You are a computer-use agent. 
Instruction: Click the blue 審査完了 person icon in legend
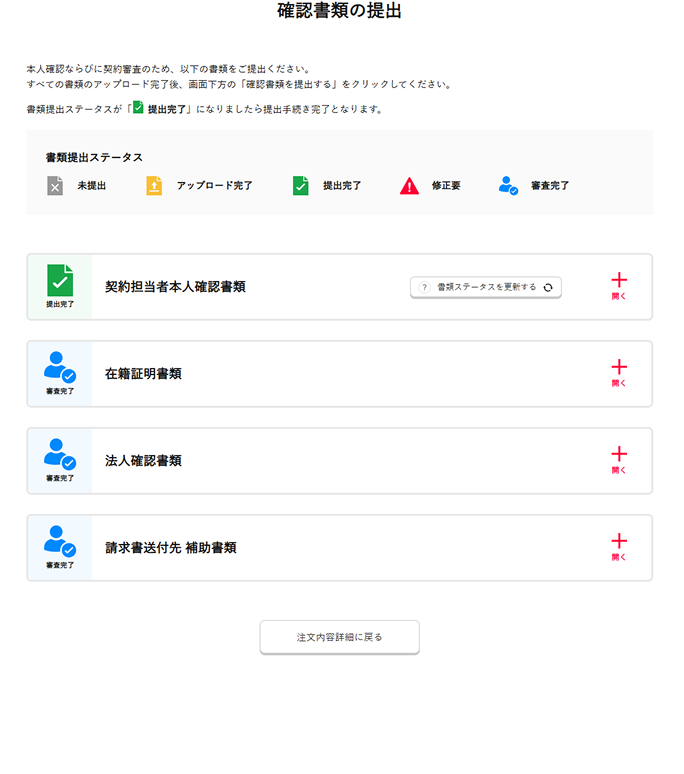[x=508, y=186]
